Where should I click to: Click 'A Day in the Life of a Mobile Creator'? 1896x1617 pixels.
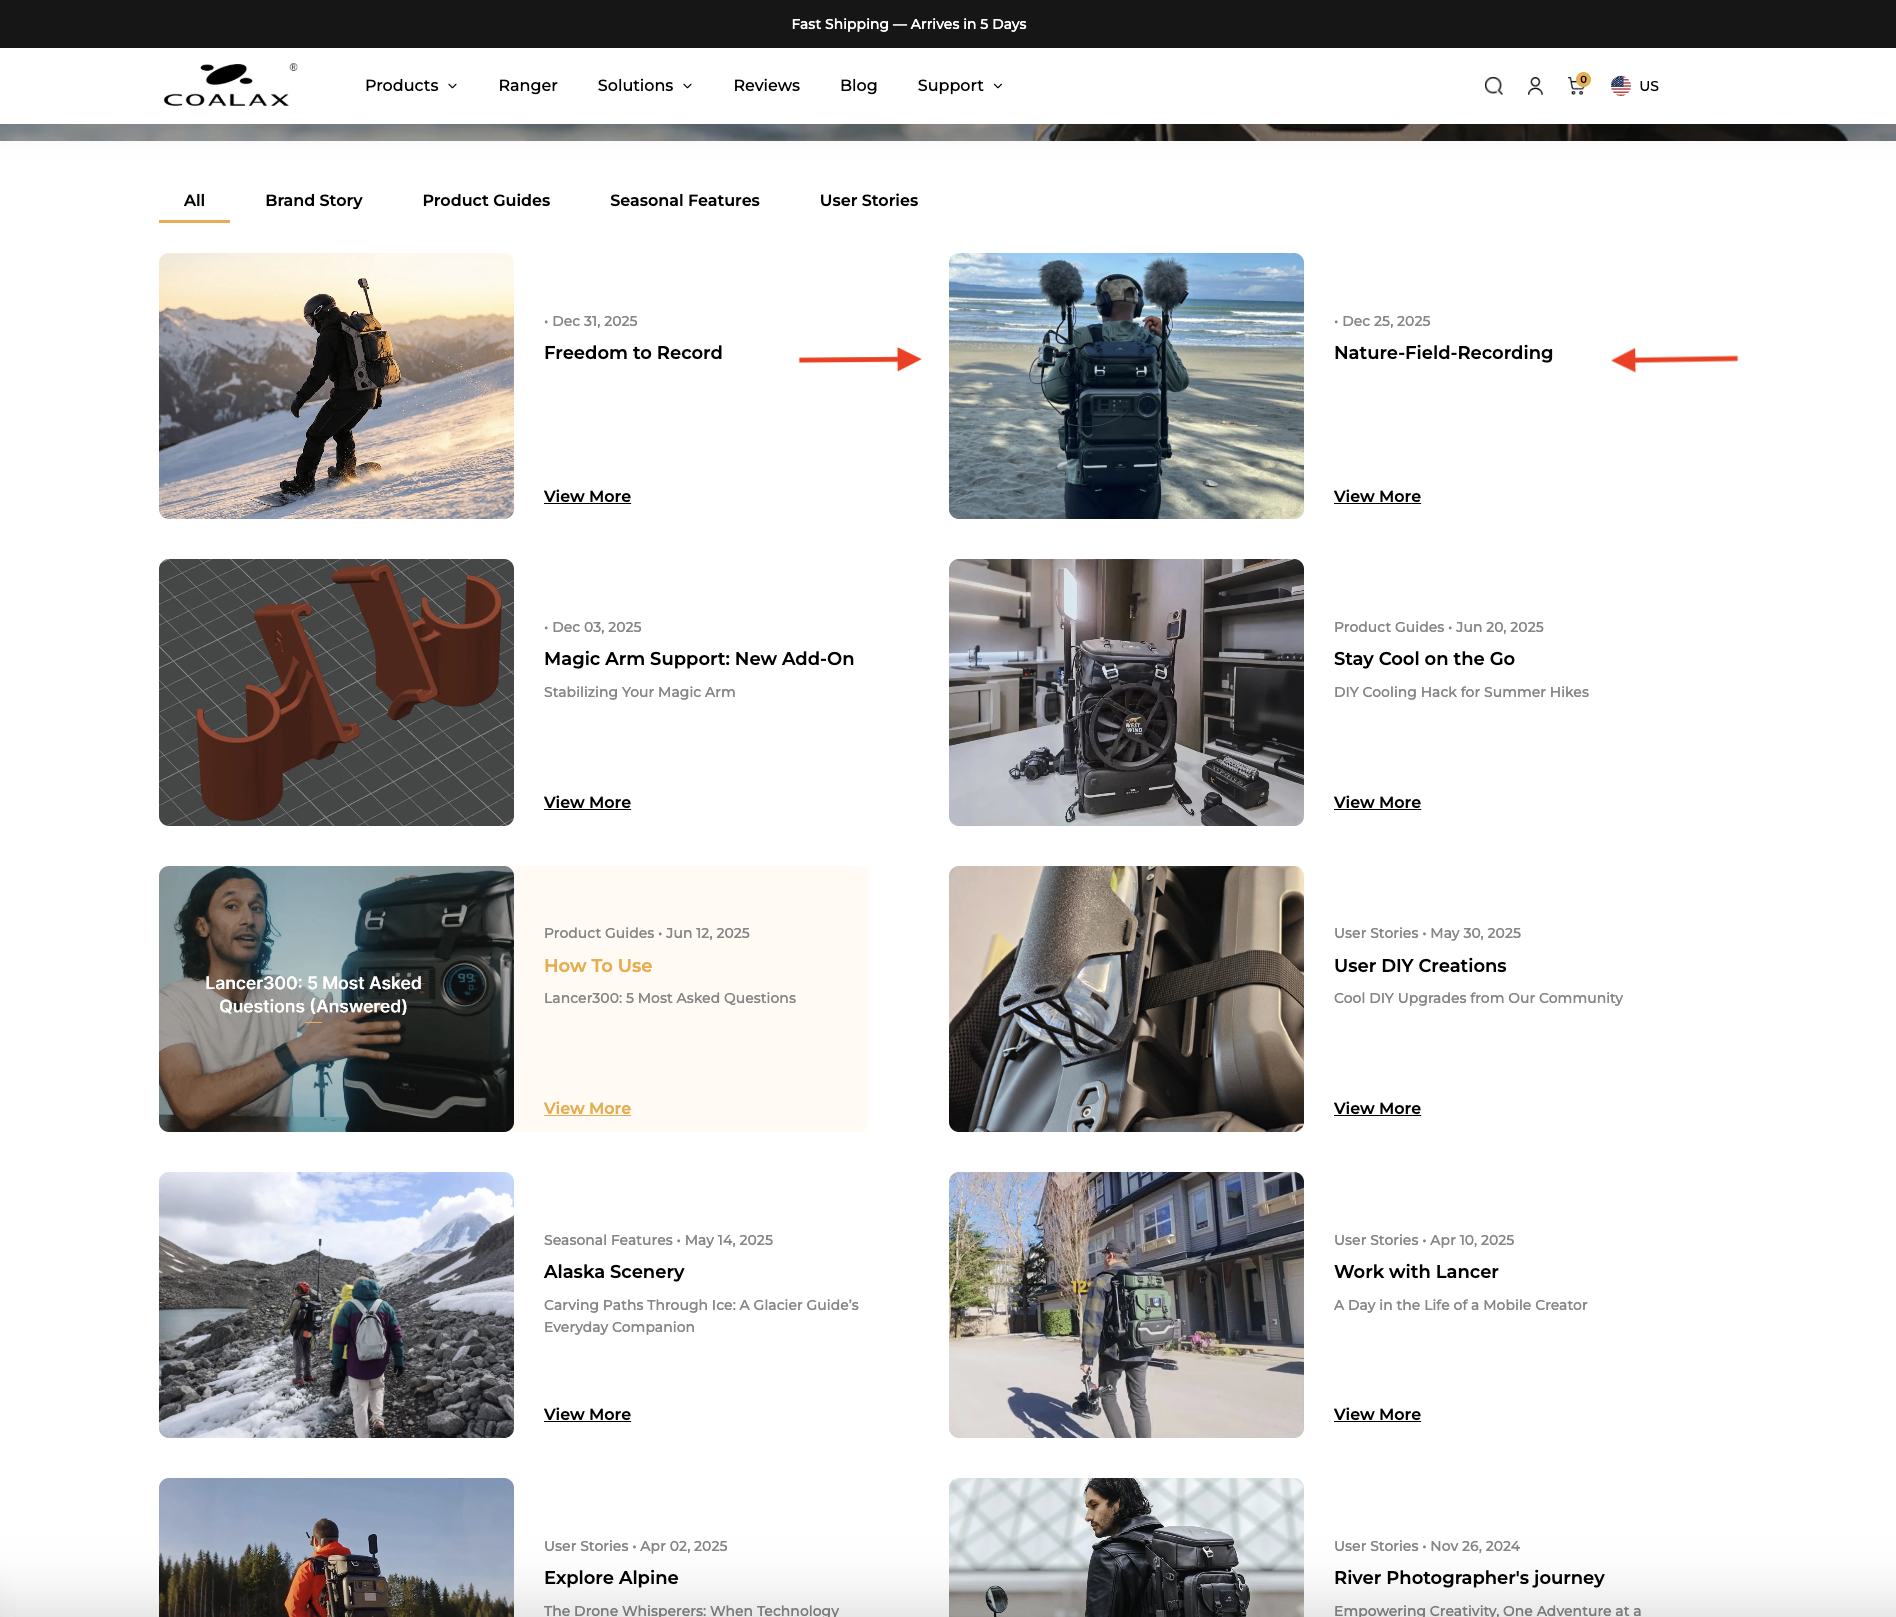pos(1461,1305)
